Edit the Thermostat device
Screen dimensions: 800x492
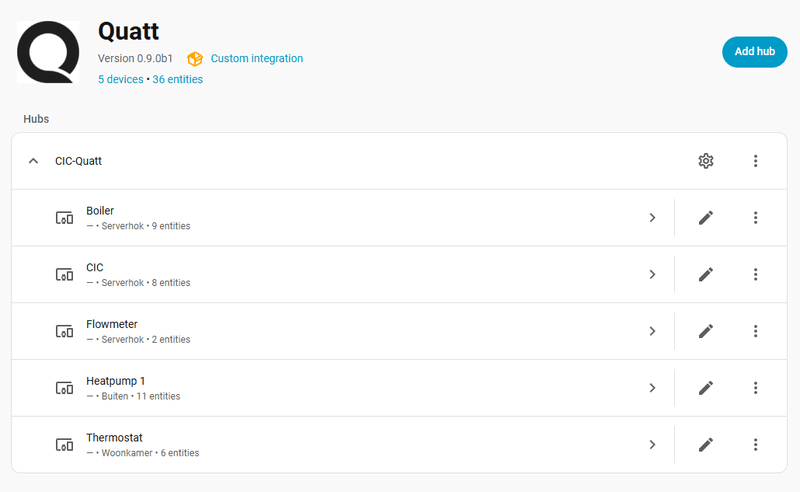pos(706,444)
